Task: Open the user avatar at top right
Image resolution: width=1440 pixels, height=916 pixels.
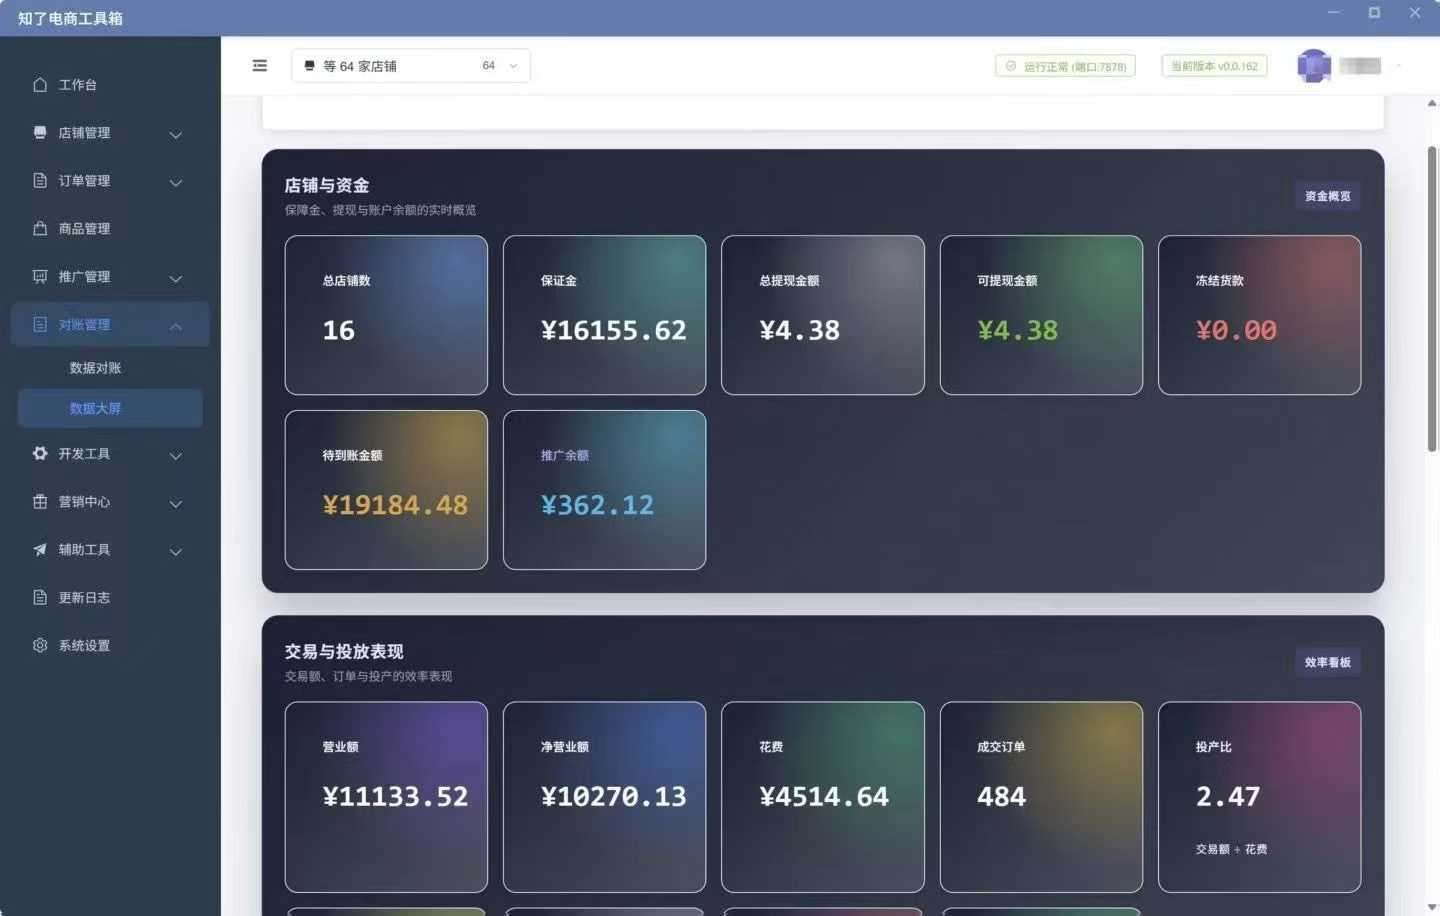Action: 1313,66
